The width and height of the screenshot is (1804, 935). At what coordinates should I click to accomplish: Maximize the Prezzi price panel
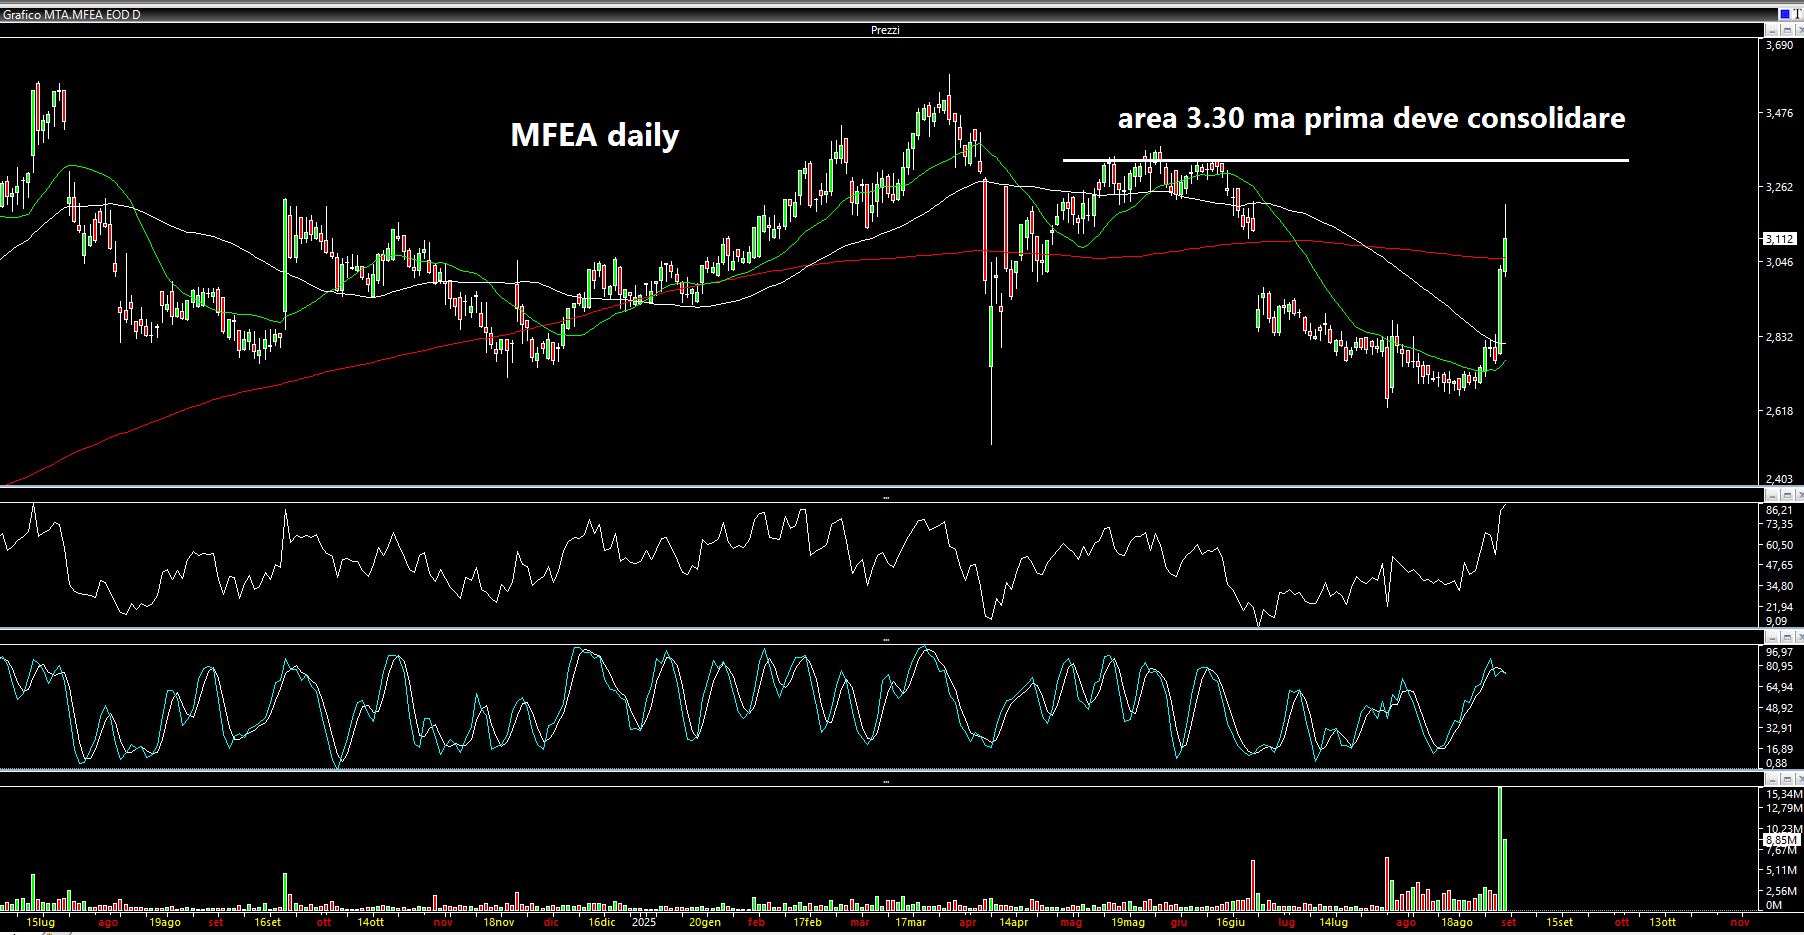click(x=1785, y=29)
